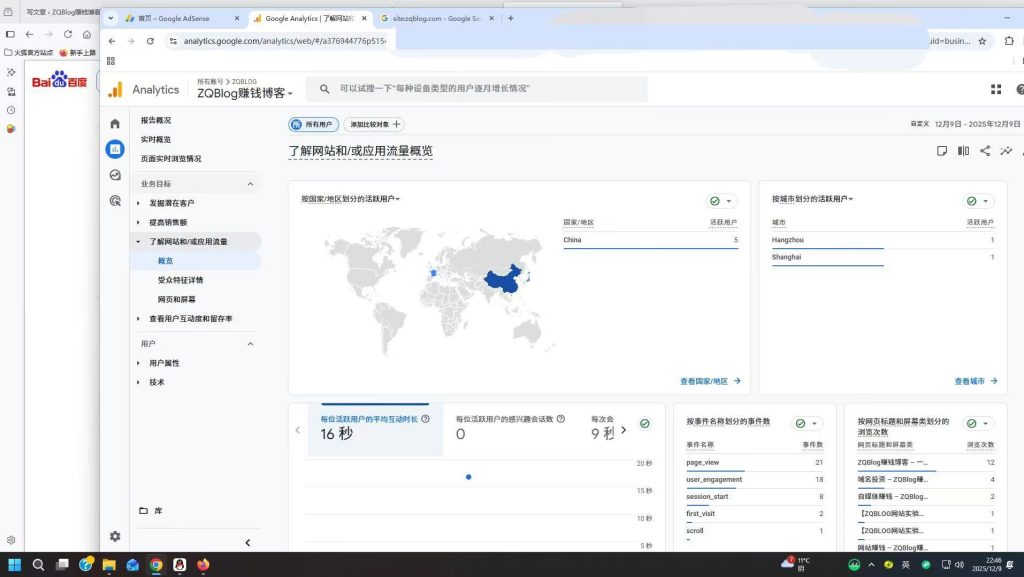
Task: Open the insights trend icon near the report toolbar
Action: click(1007, 150)
